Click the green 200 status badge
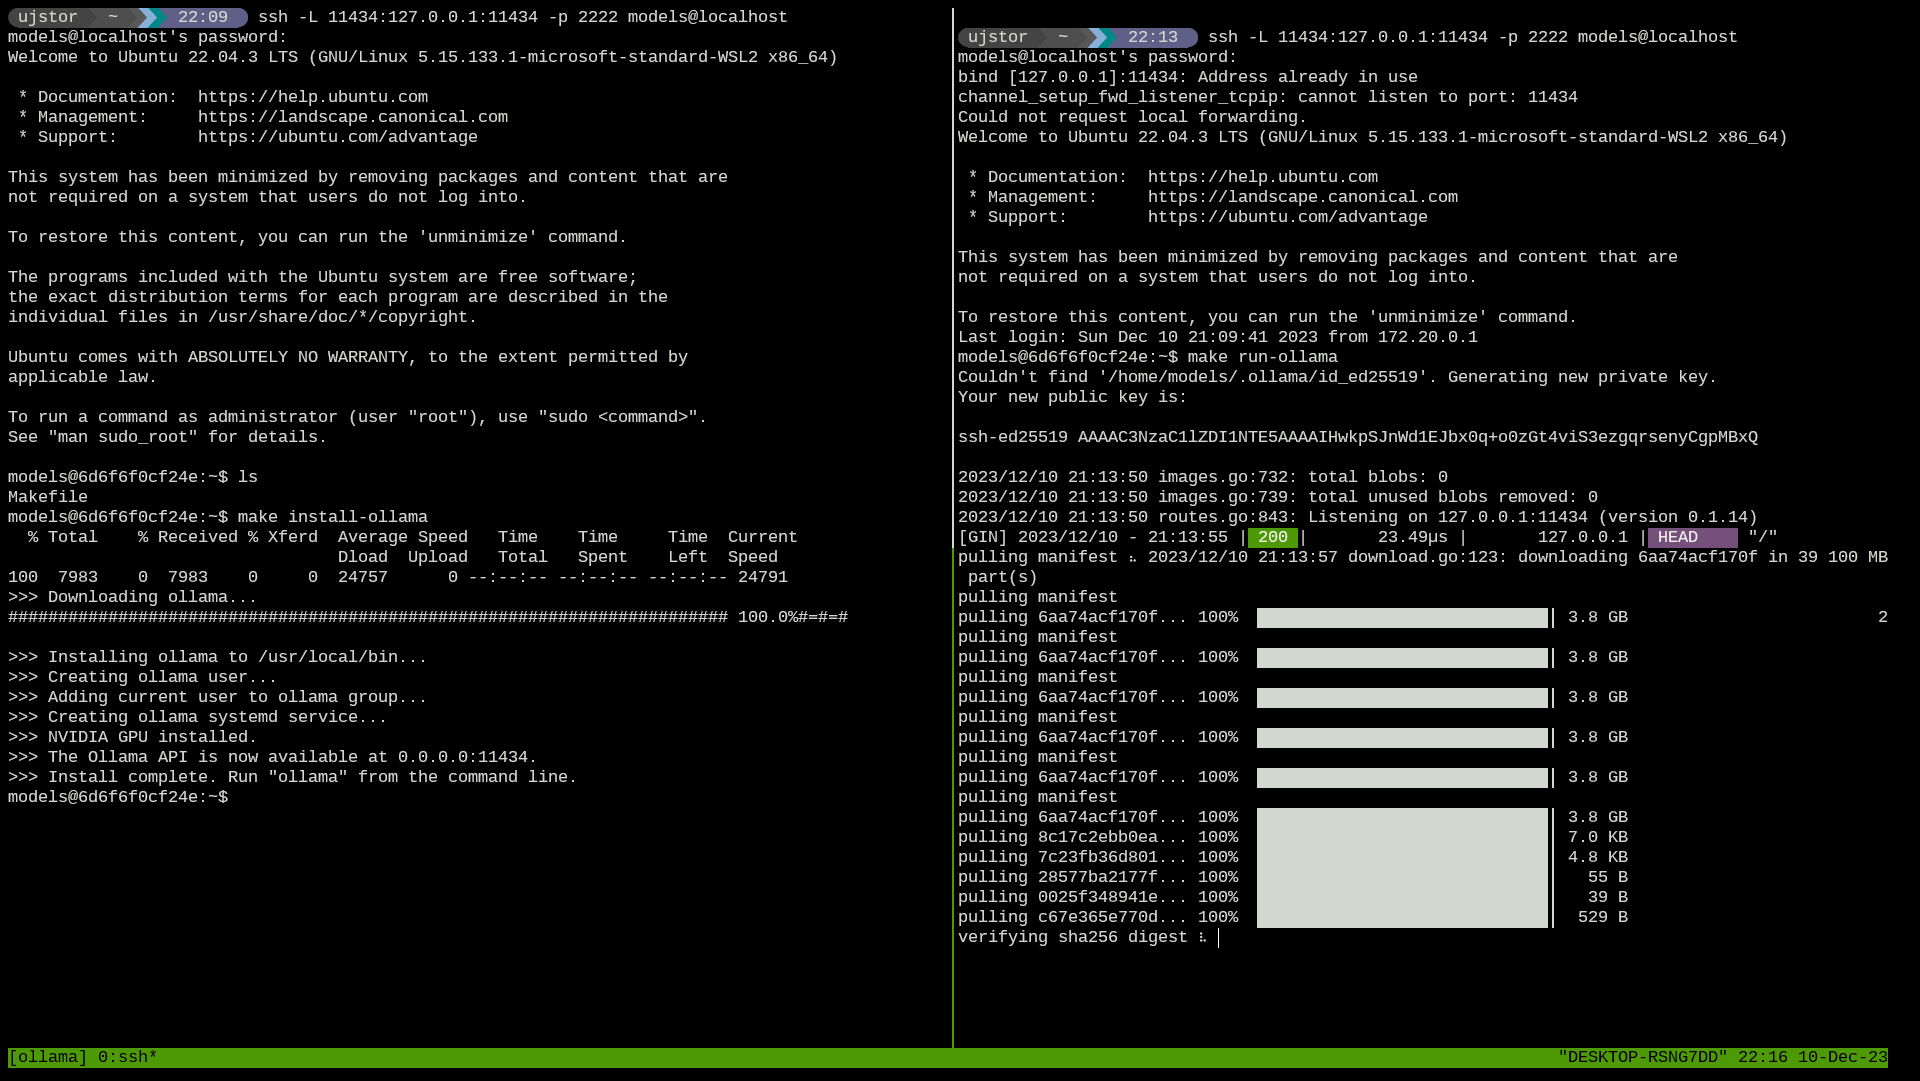The height and width of the screenshot is (1081, 1920). (x=1272, y=537)
